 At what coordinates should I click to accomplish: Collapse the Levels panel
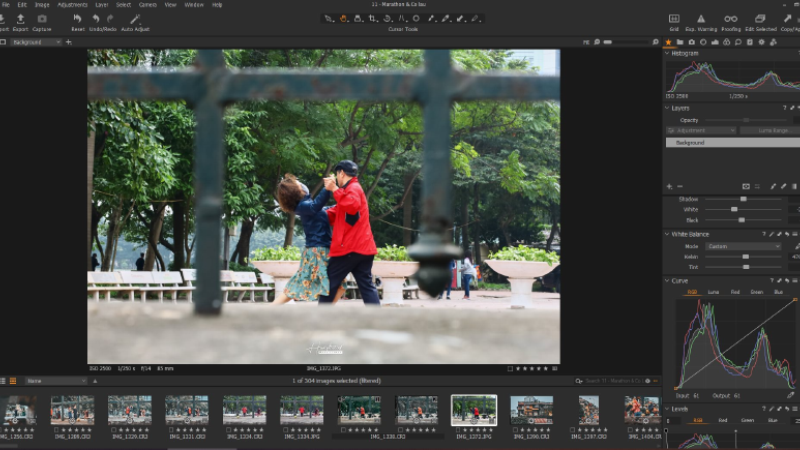pyautogui.click(x=667, y=409)
